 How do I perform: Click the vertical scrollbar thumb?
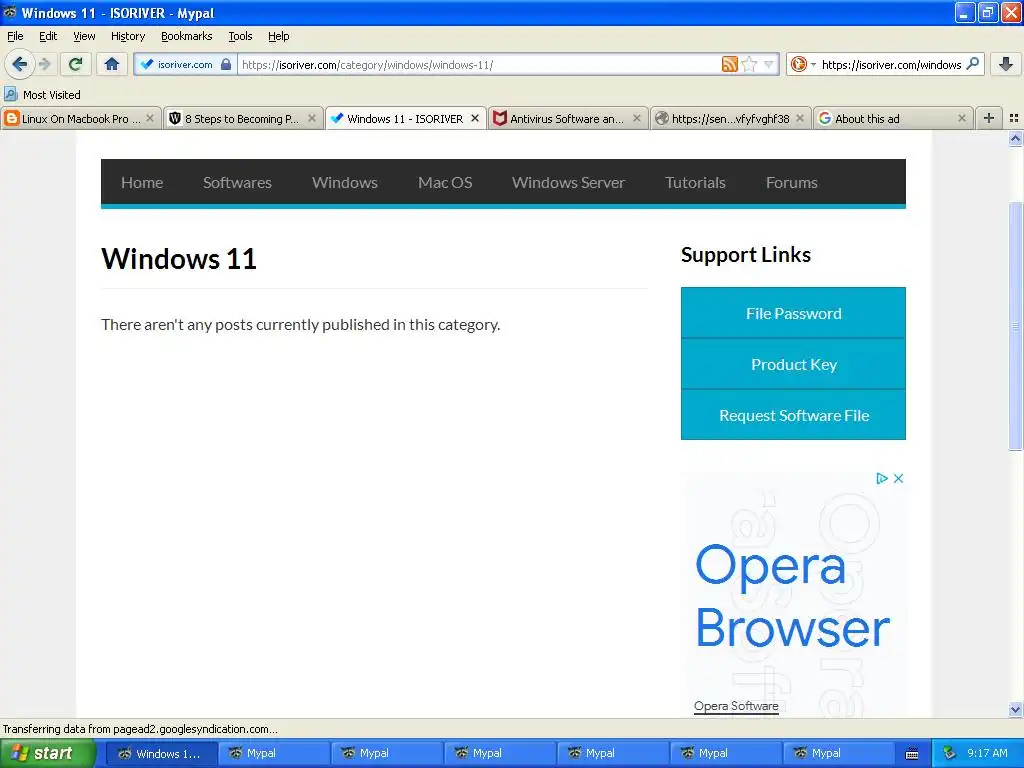(1015, 326)
